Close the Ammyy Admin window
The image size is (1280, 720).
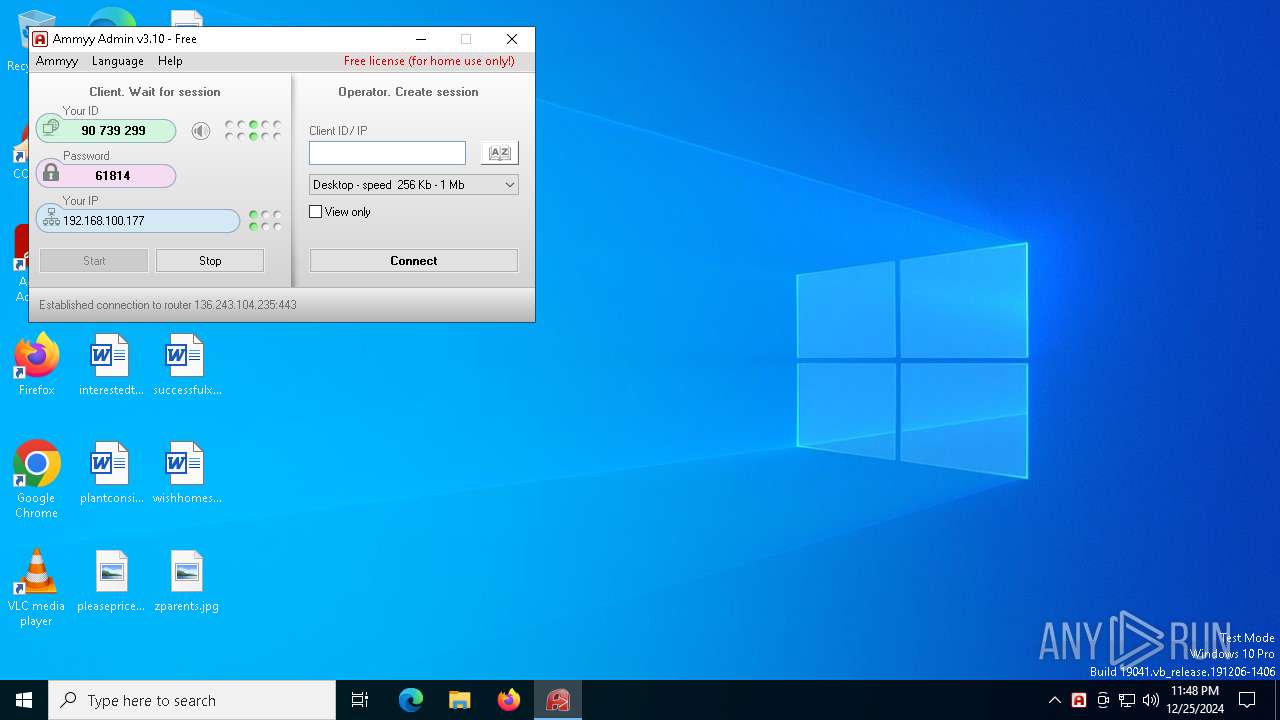pos(512,39)
